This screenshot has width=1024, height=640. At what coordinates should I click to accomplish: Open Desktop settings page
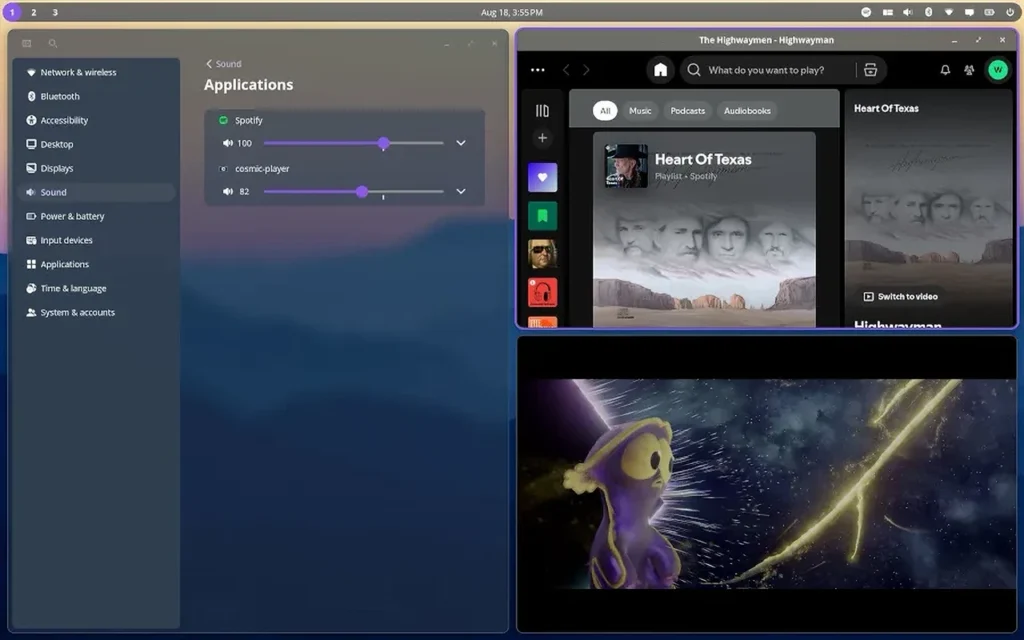97,144
